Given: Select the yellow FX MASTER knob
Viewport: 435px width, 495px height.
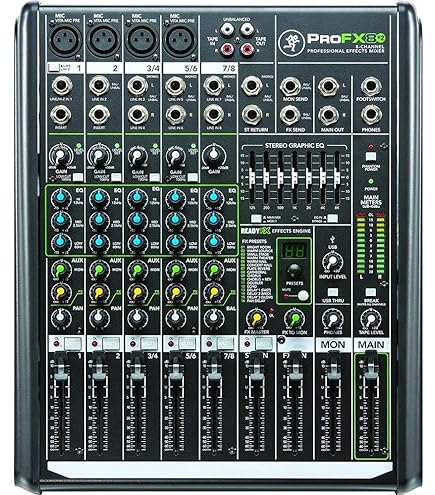Looking at the screenshot, I should click(256, 319).
